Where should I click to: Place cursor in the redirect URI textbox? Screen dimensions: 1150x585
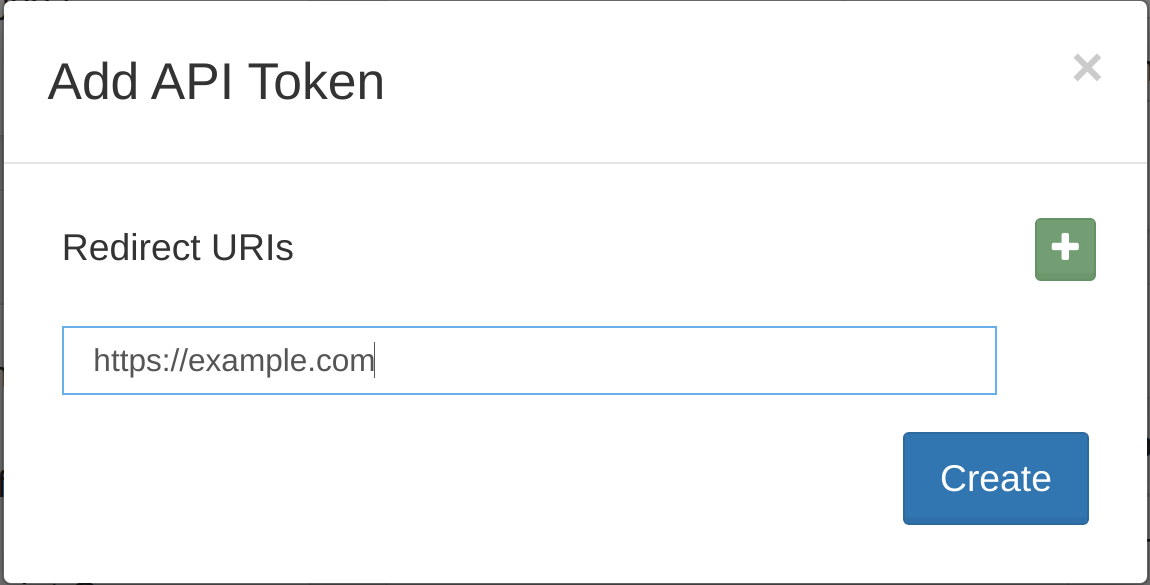529,360
